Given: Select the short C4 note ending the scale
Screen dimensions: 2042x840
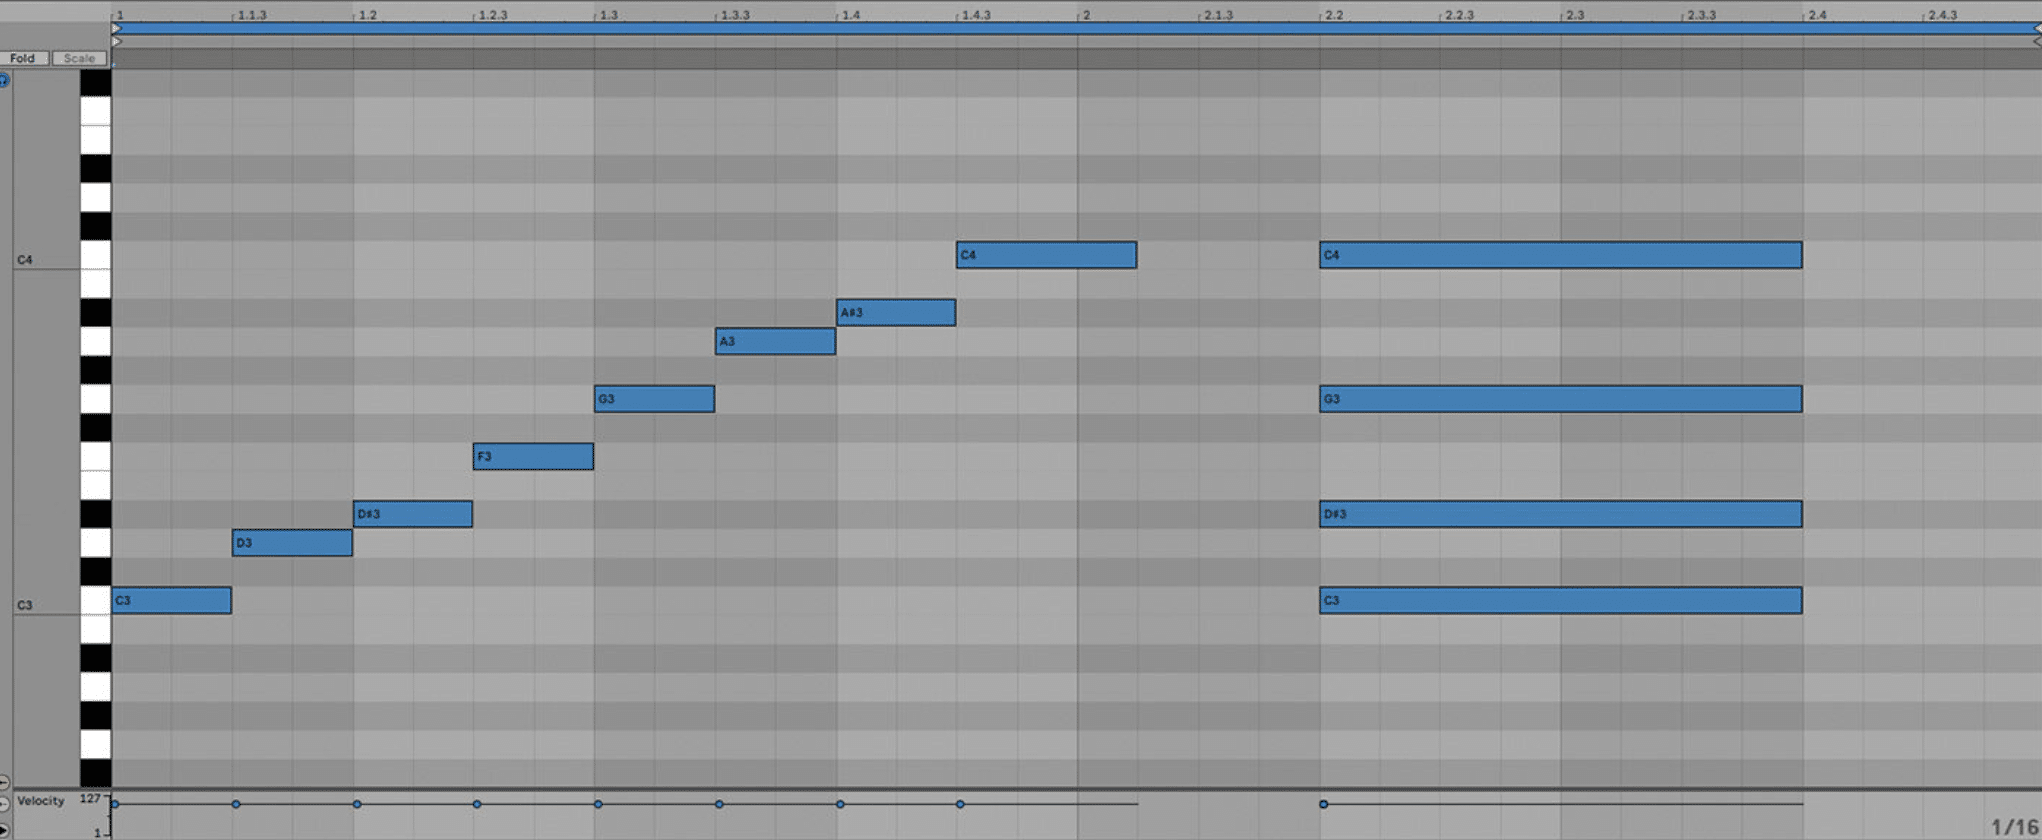Looking at the screenshot, I should (1046, 255).
